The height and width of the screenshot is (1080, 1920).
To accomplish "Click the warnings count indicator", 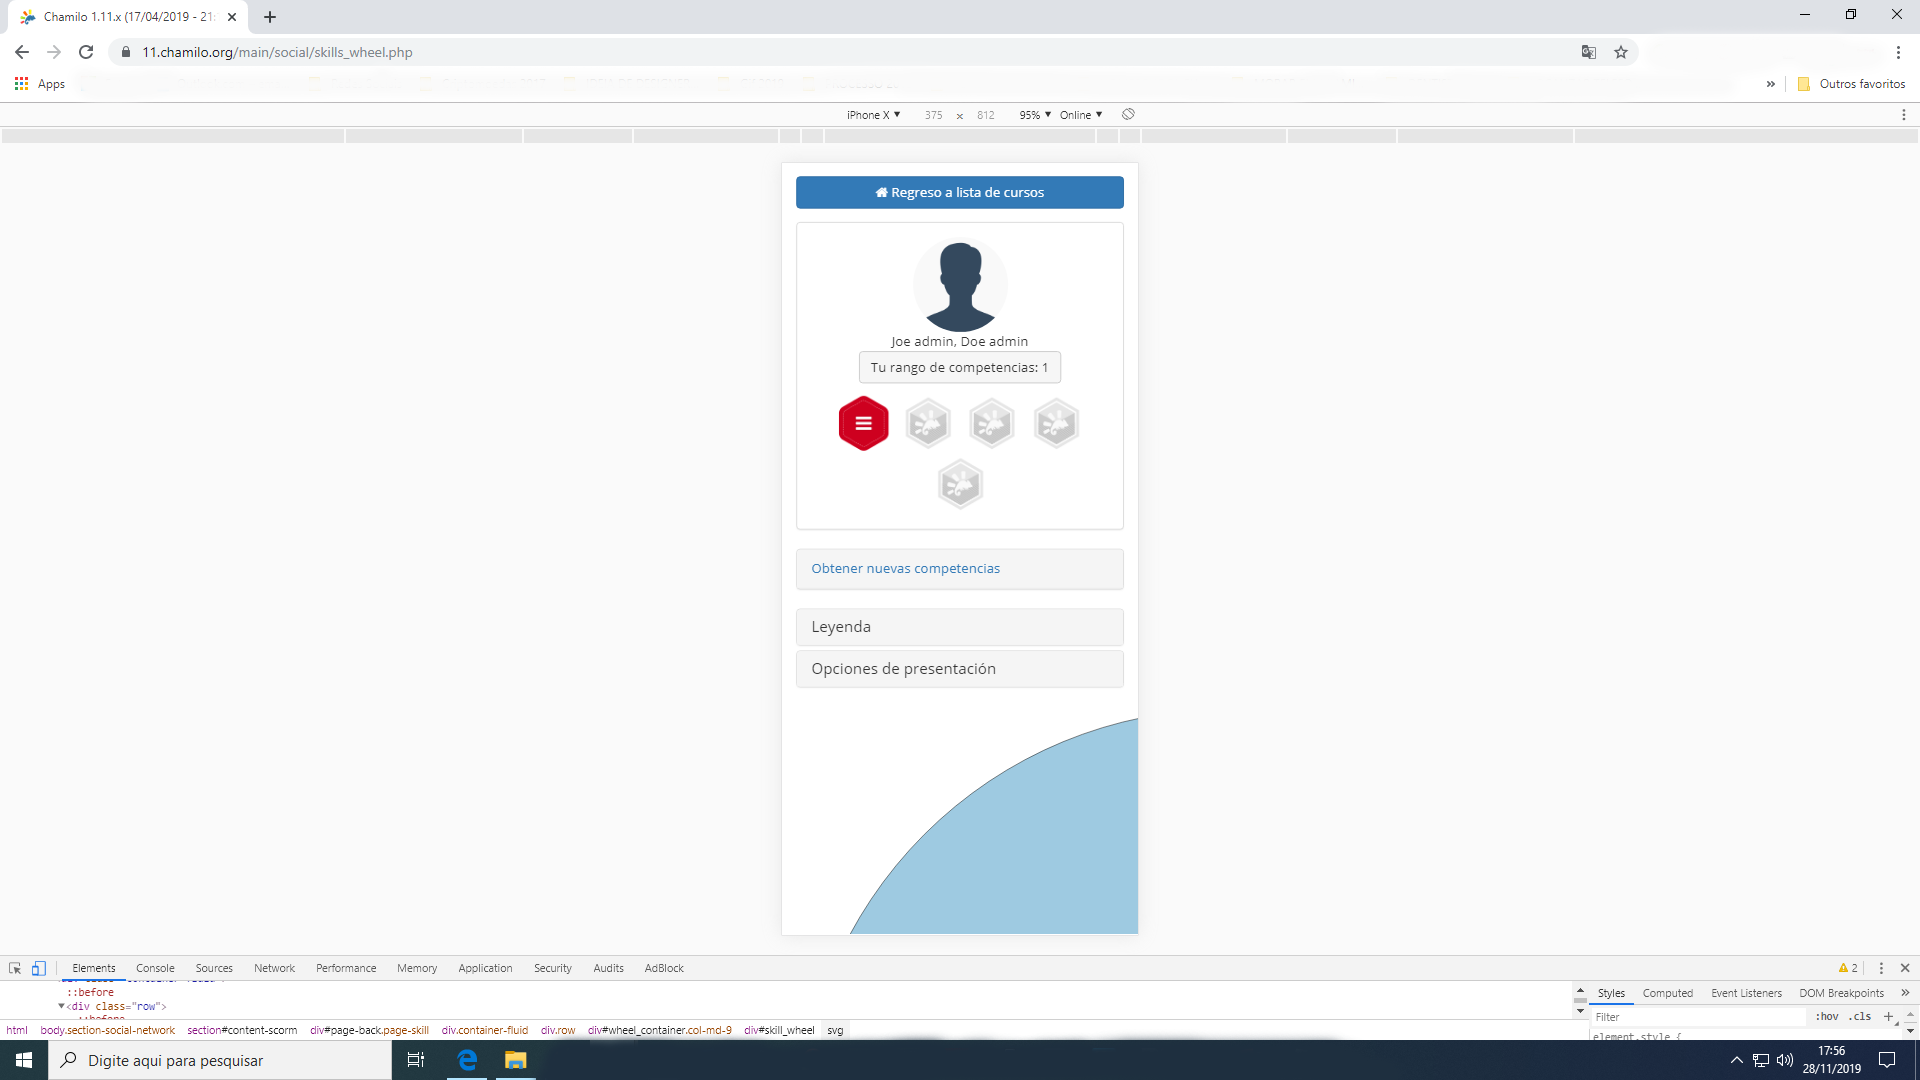I will point(1848,968).
